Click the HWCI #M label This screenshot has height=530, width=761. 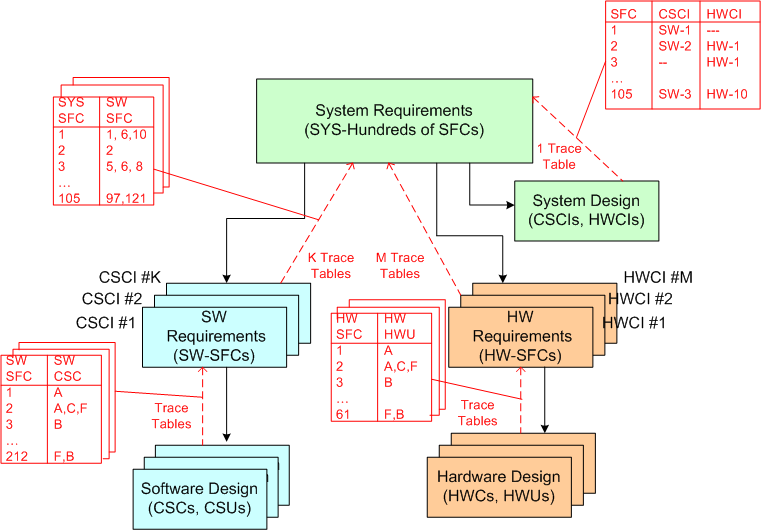click(x=653, y=276)
